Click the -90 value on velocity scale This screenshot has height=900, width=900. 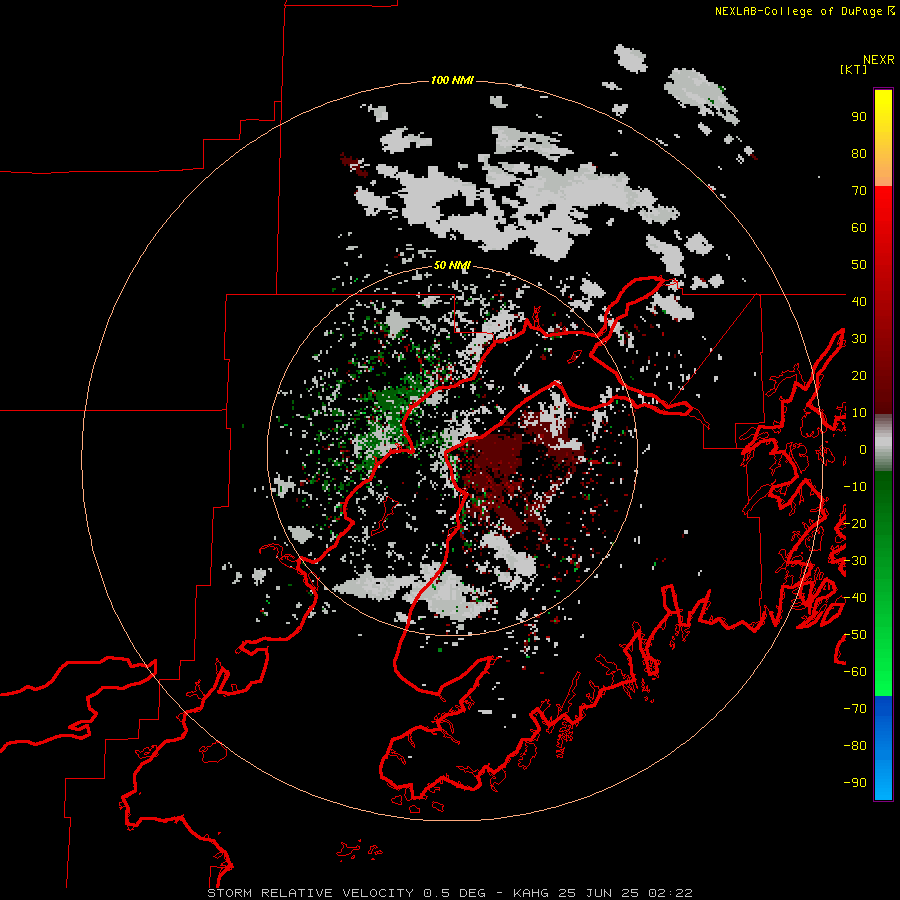(855, 783)
